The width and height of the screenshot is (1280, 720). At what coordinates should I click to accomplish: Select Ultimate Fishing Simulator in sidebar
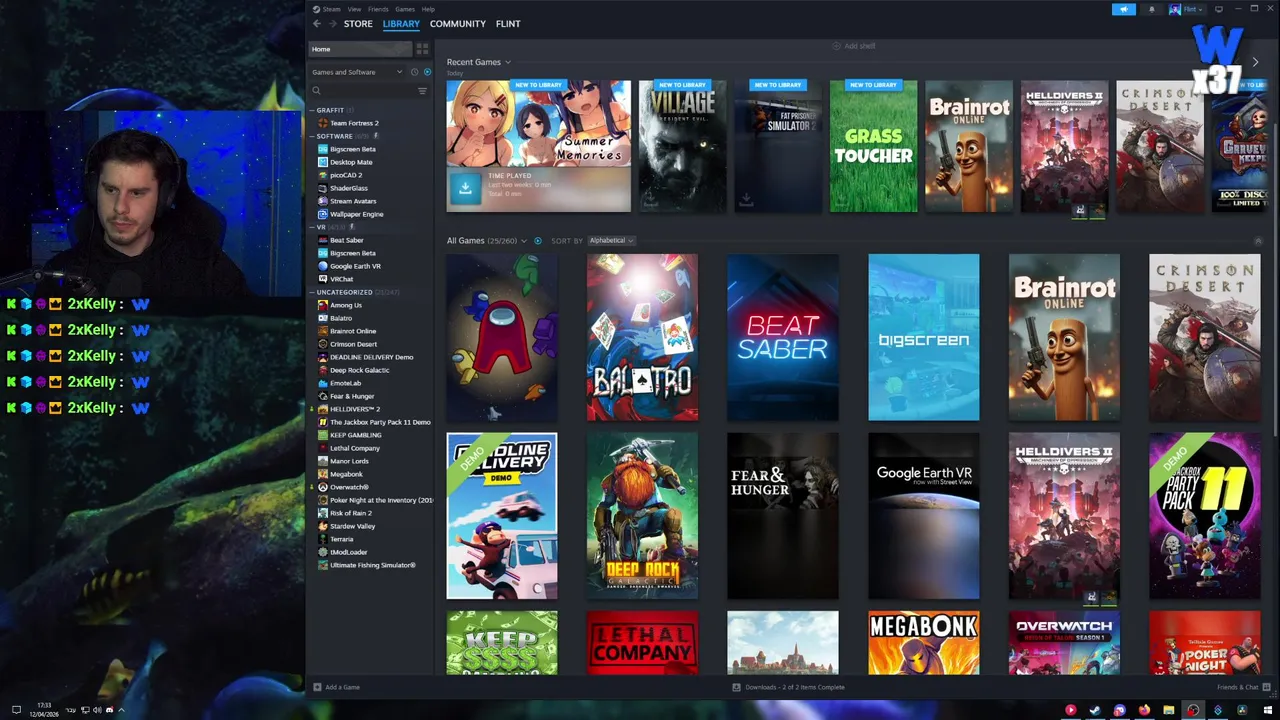coord(372,565)
